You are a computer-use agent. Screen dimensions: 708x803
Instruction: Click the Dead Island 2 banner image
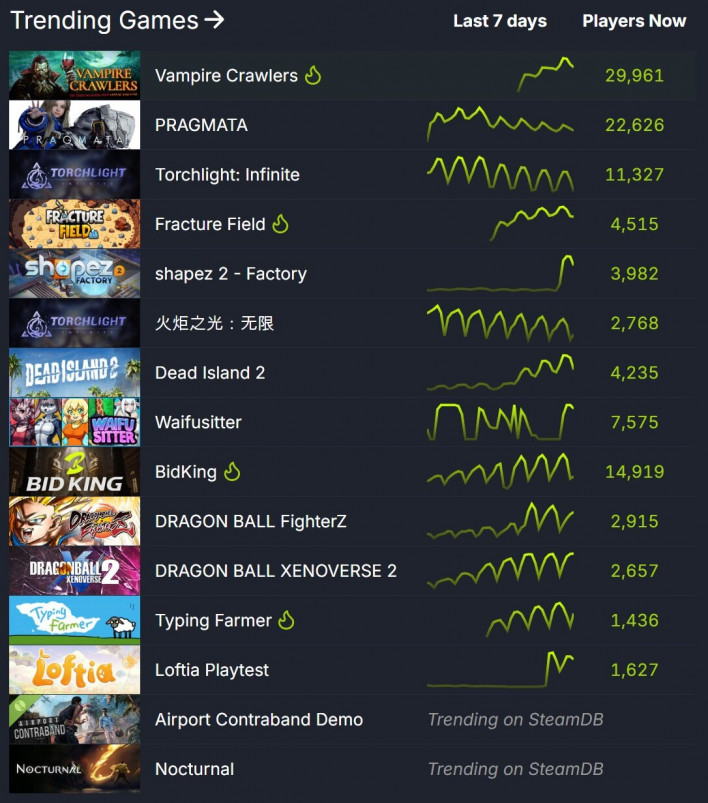point(74,372)
